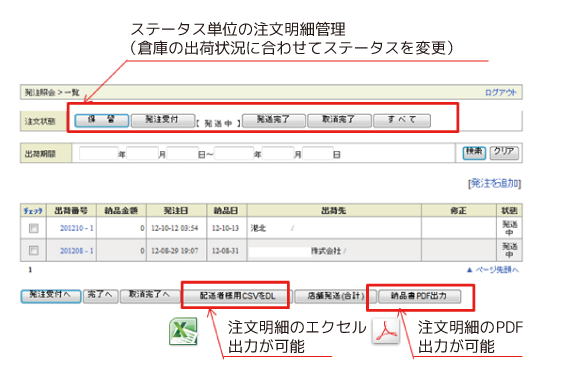Click the 検索 search button
Image resolution: width=578 pixels, height=372 pixels.
474,152
